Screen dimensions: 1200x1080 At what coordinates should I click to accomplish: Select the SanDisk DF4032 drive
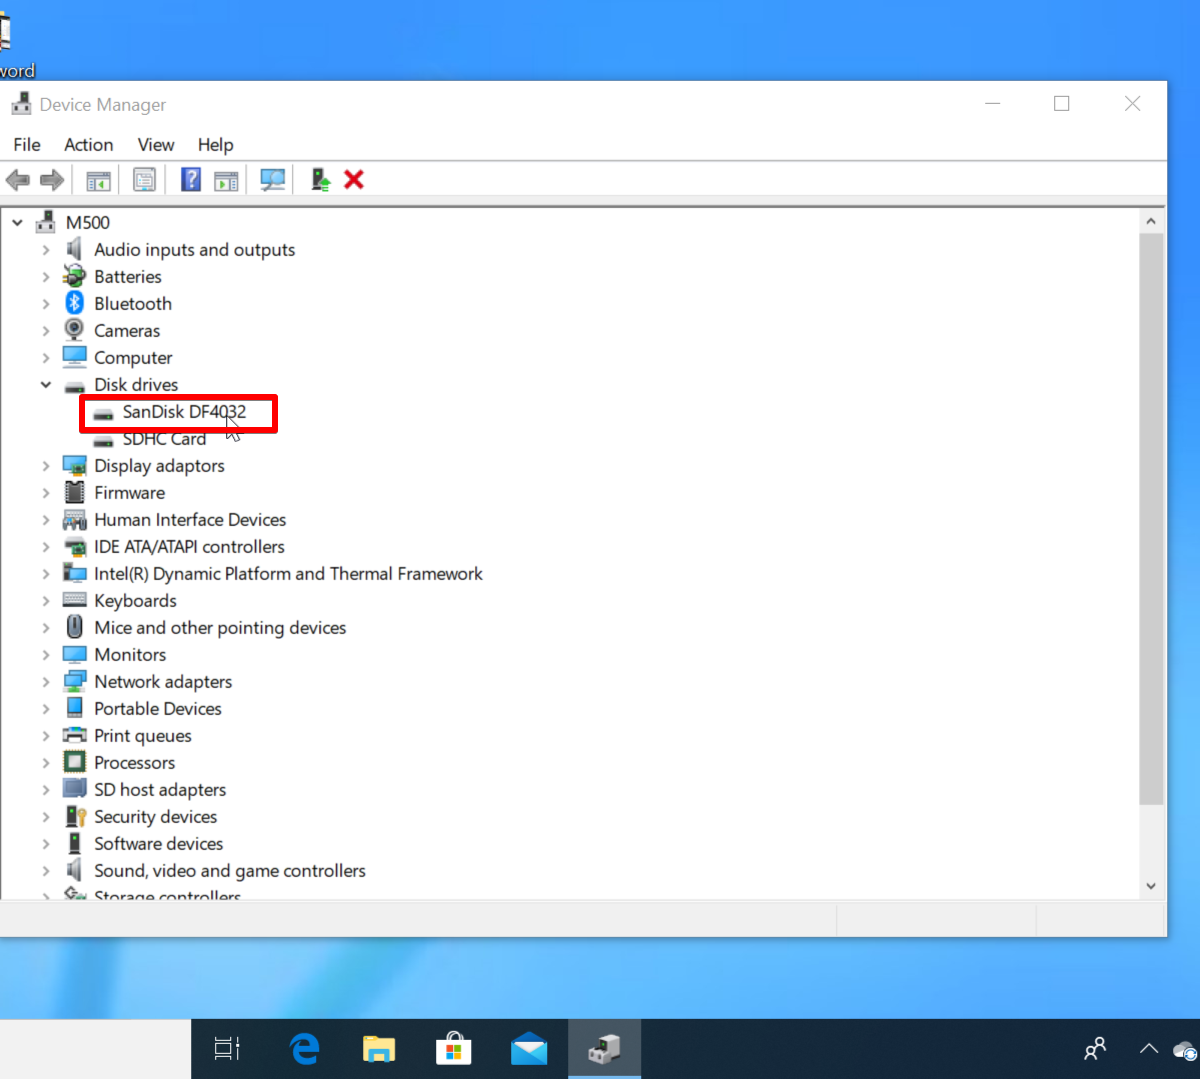point(184,412)
